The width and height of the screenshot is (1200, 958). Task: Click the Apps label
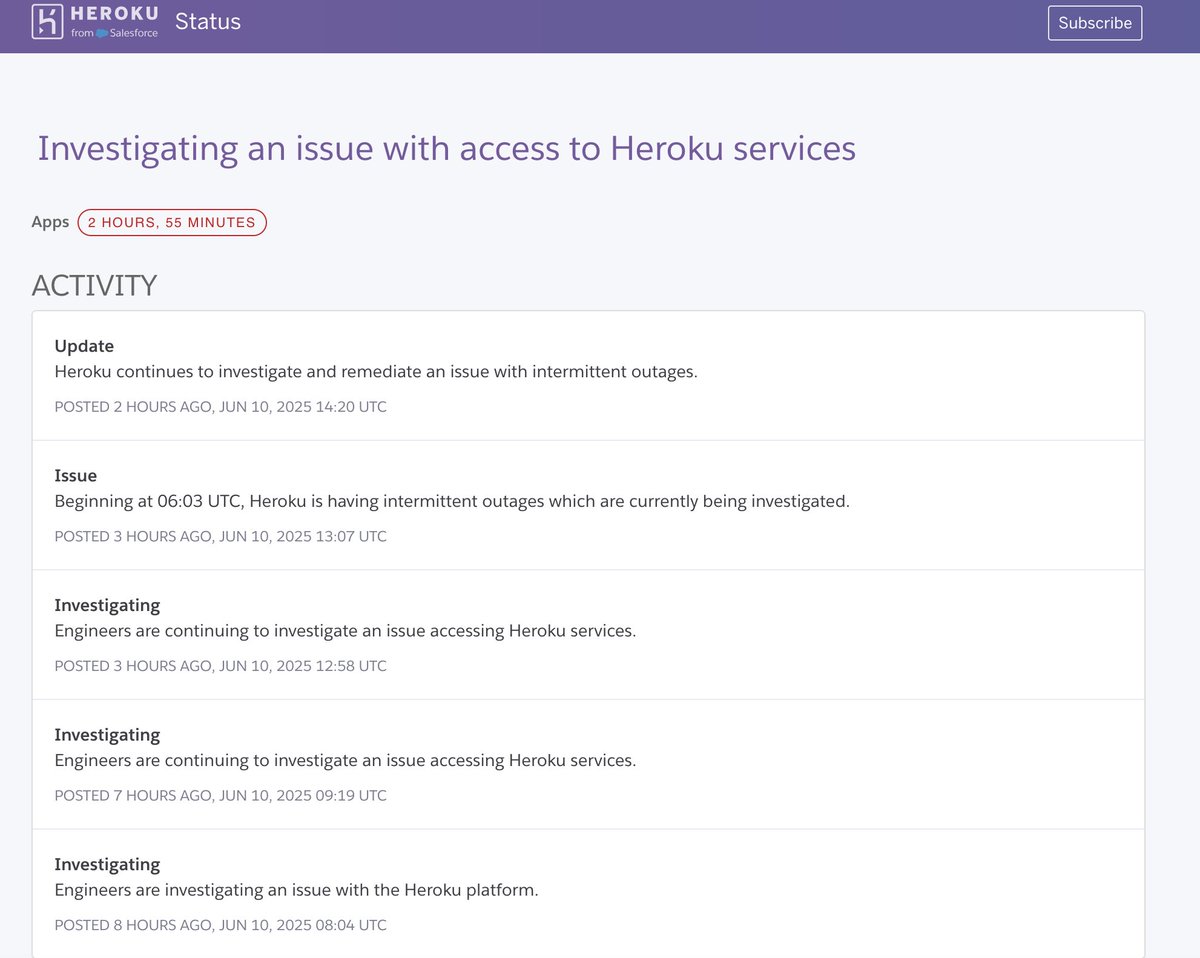(x=50, y=222)
